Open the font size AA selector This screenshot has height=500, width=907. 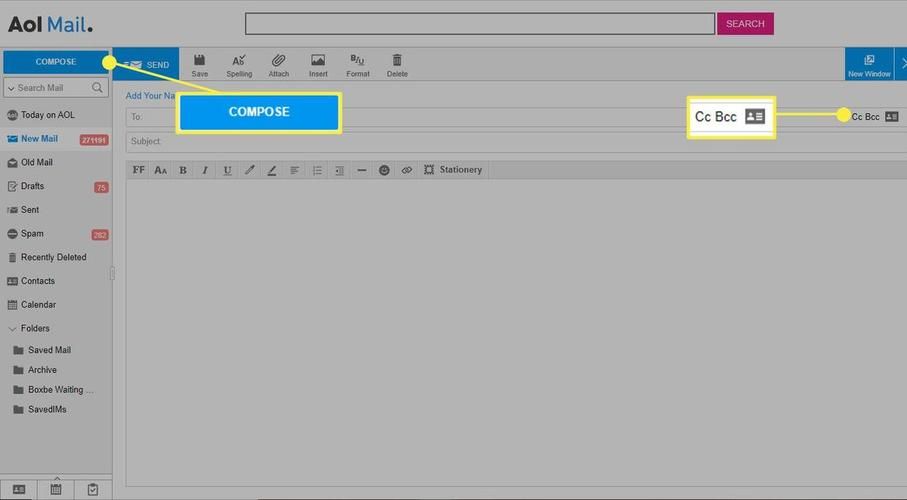click(x=160, y=170)
